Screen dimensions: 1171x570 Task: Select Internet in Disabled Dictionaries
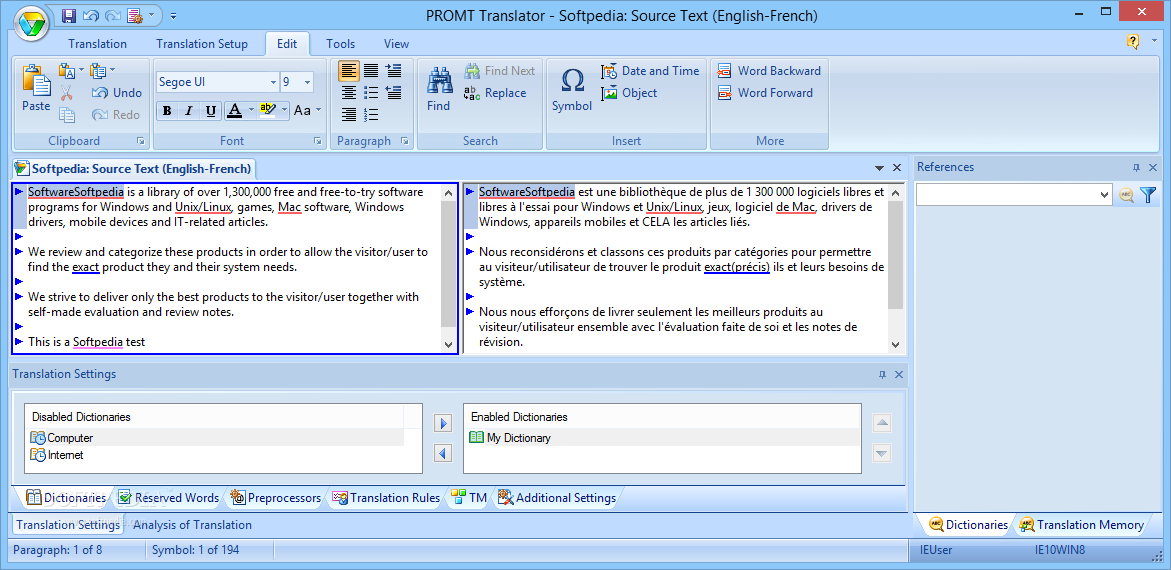point(57,454)
